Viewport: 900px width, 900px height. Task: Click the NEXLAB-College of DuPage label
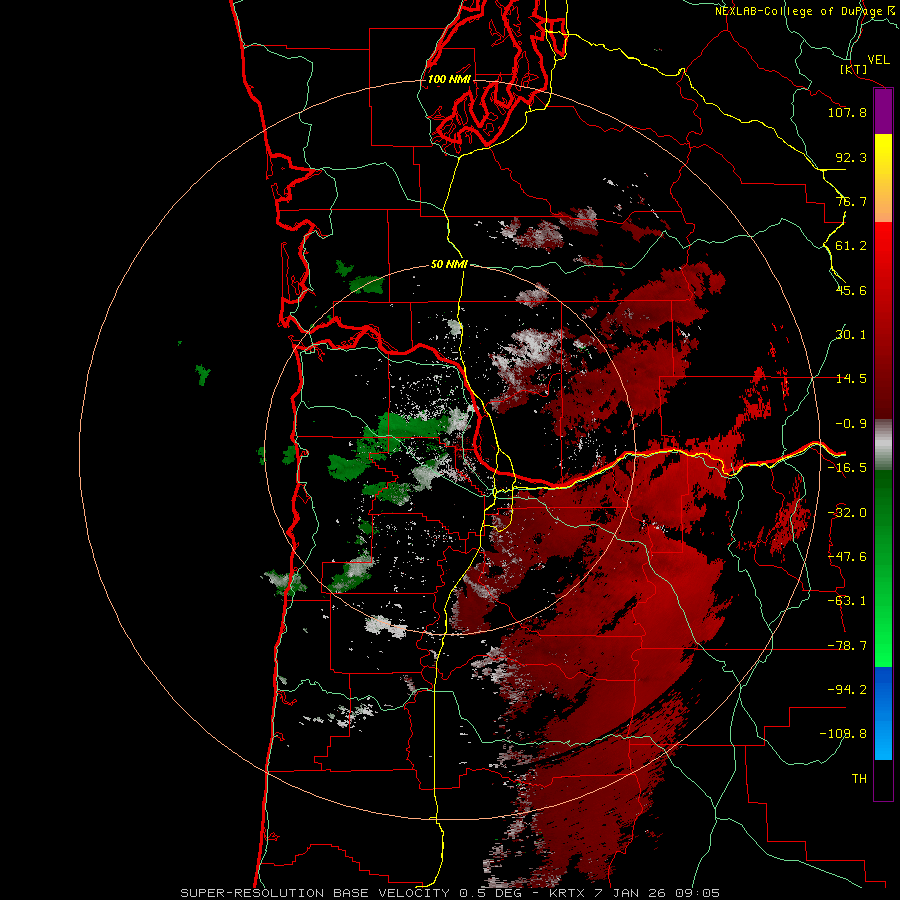click(804, 11)
